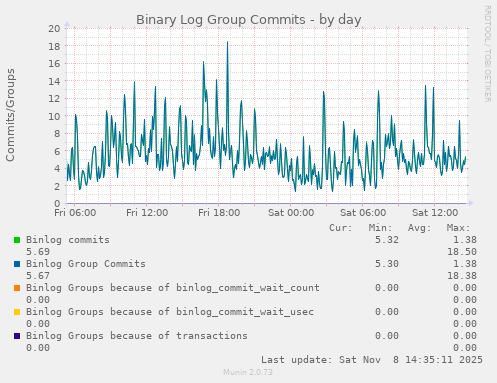Click the Munin 2.0.73 footer text
497x383 pixels.
click(248, 372)
